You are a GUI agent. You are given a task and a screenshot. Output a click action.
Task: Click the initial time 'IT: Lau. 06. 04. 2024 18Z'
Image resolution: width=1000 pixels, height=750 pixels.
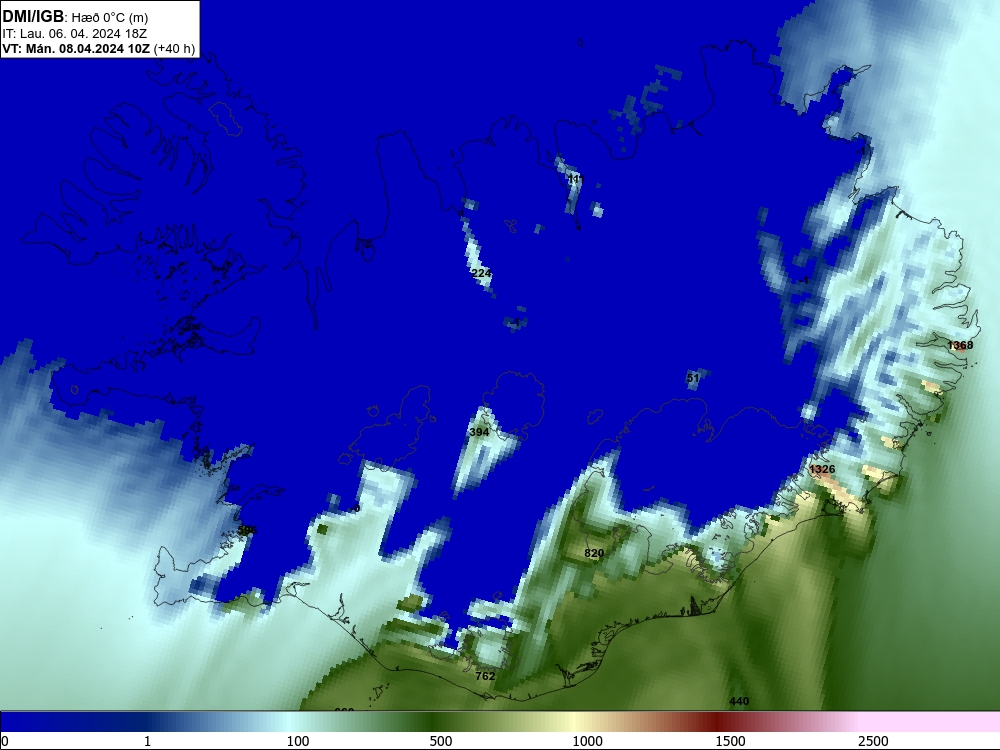[x=75, y=34]
